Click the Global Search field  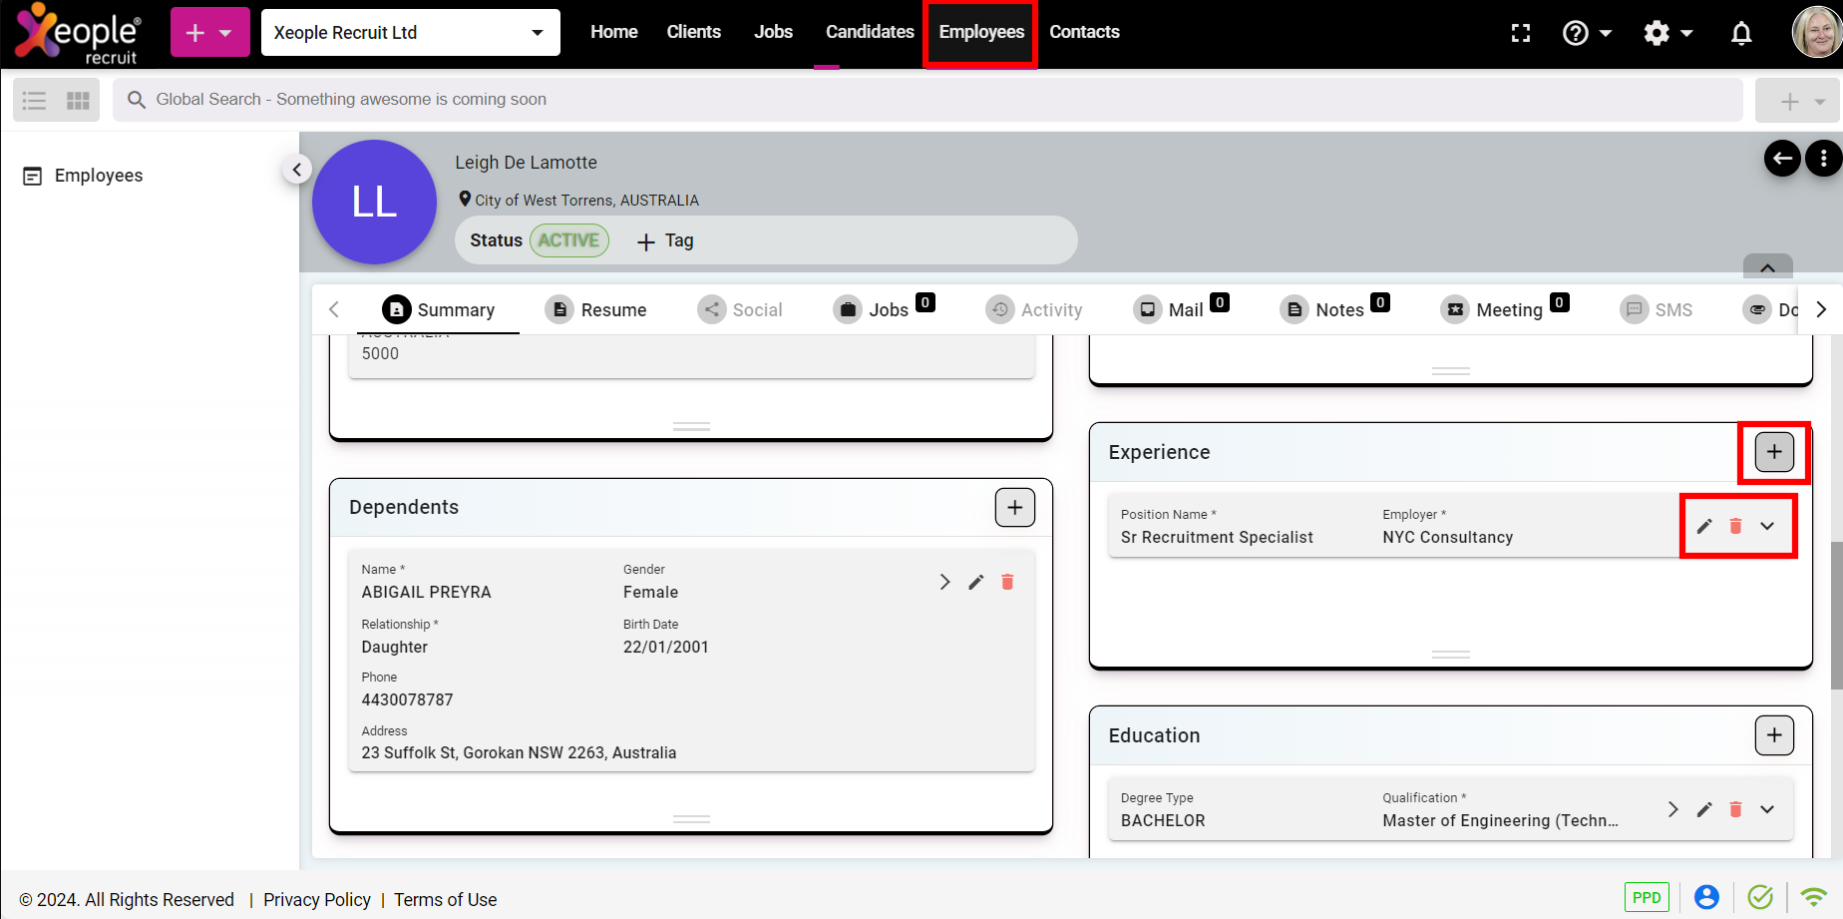[x=927, y=100]
